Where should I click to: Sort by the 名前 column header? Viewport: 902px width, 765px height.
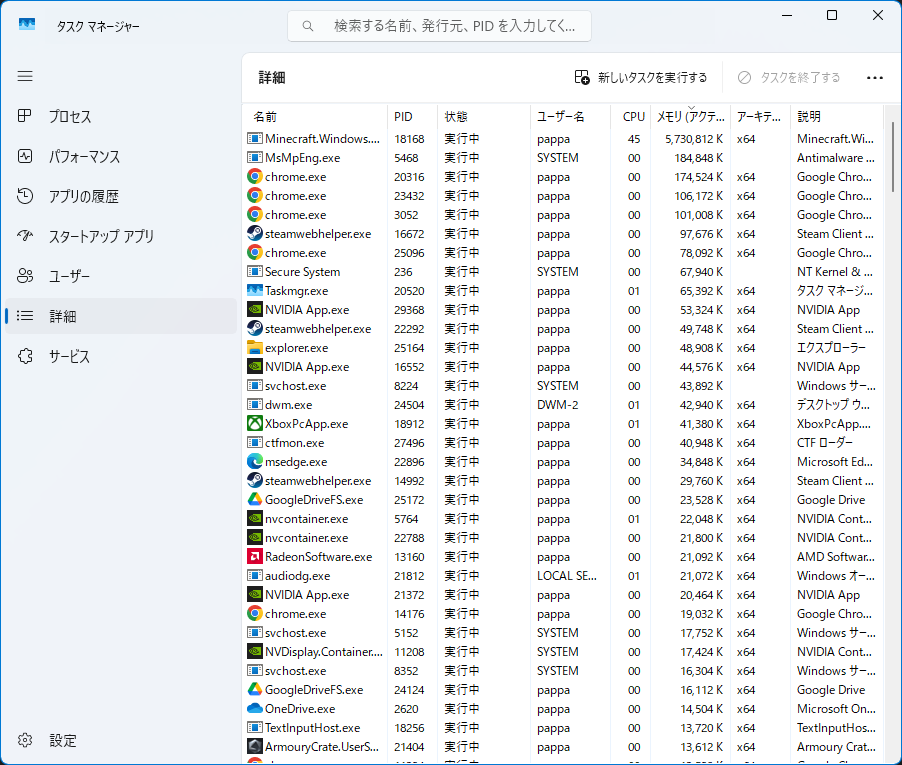(x=315, y=117)
